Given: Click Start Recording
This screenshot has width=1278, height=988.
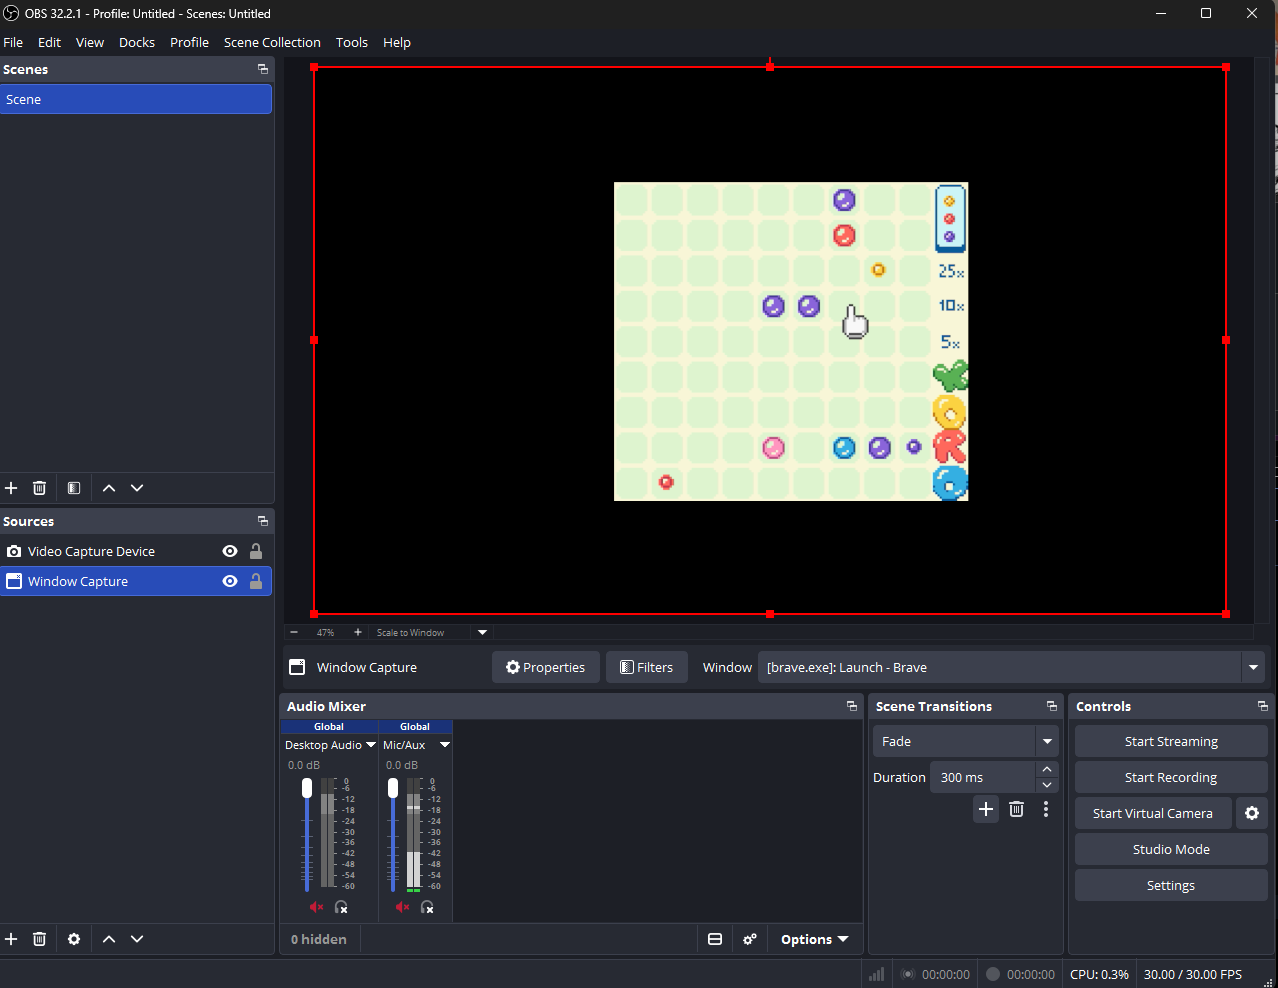Looking at the screenshot, I should [x=1171, y=777].
